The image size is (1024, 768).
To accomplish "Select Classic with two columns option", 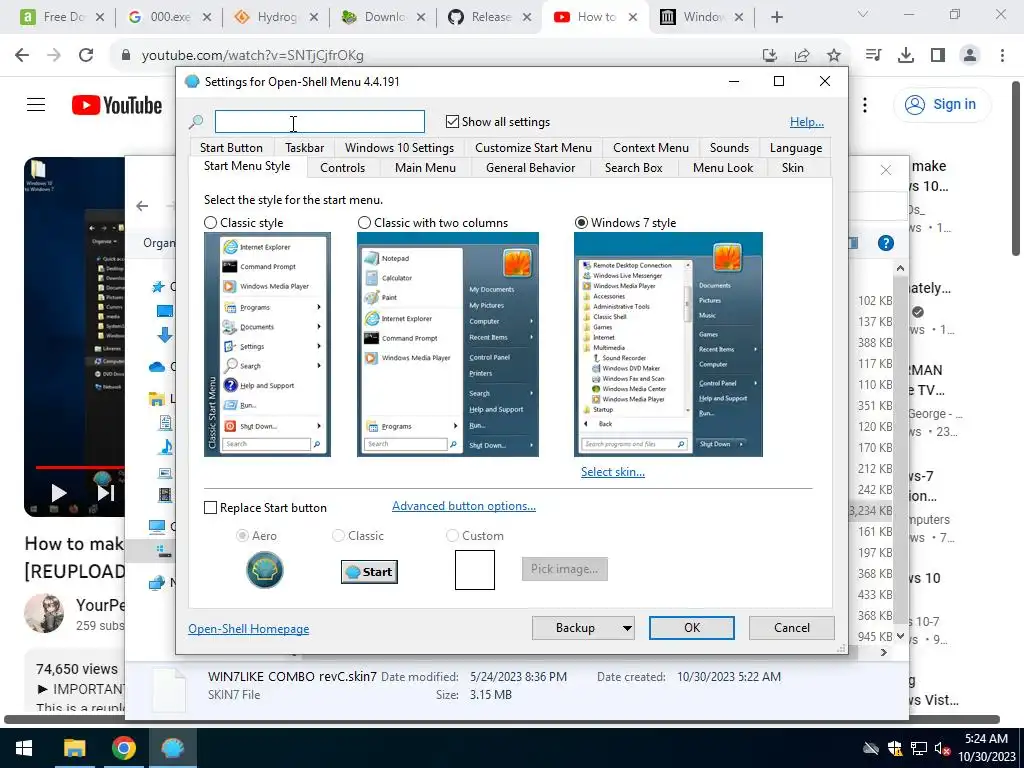I will click(x=364, y=223).
